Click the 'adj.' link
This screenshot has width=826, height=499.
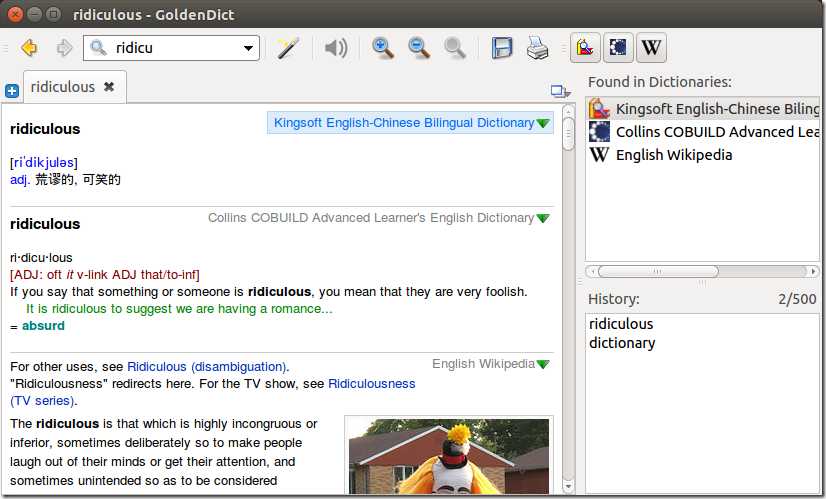click(20, 180)
